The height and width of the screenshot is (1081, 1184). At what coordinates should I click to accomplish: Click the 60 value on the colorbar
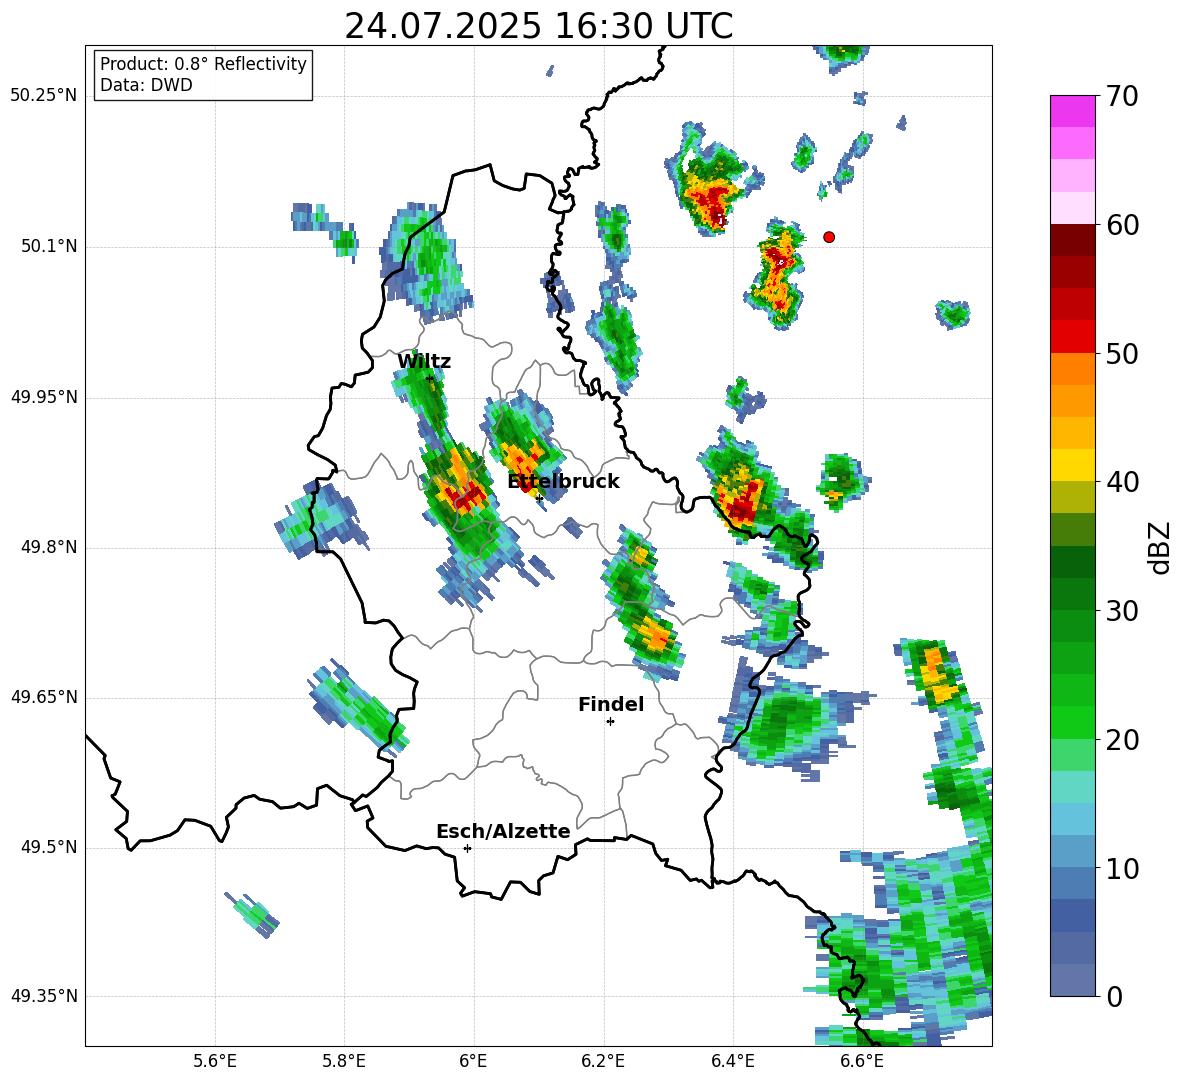coord(1122,225)
